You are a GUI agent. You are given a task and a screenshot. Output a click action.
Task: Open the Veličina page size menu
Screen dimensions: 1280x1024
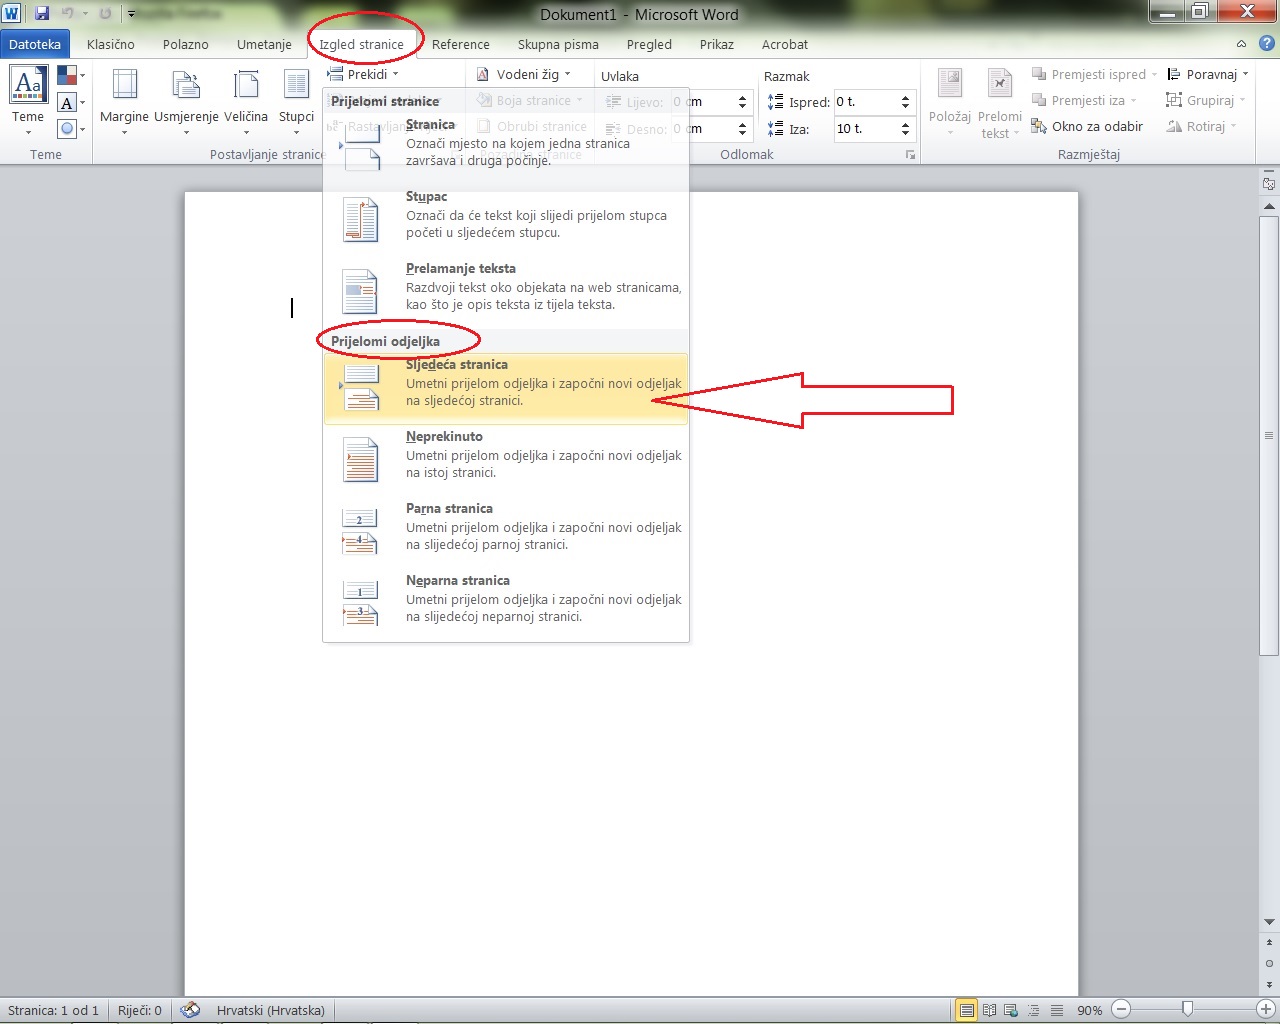click(x=246, y=99)
